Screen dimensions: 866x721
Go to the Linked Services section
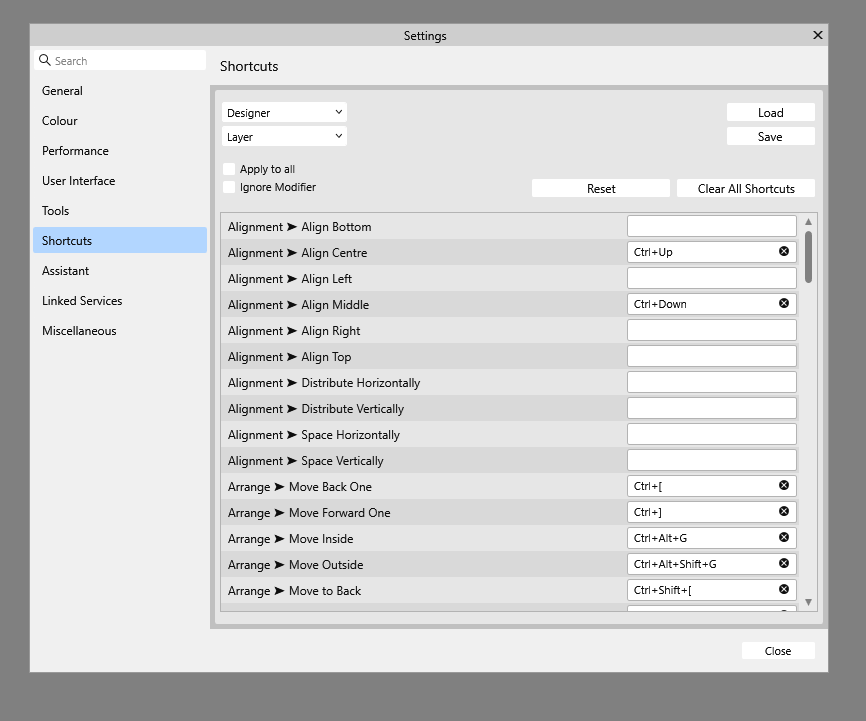click(x=82, y=301)
